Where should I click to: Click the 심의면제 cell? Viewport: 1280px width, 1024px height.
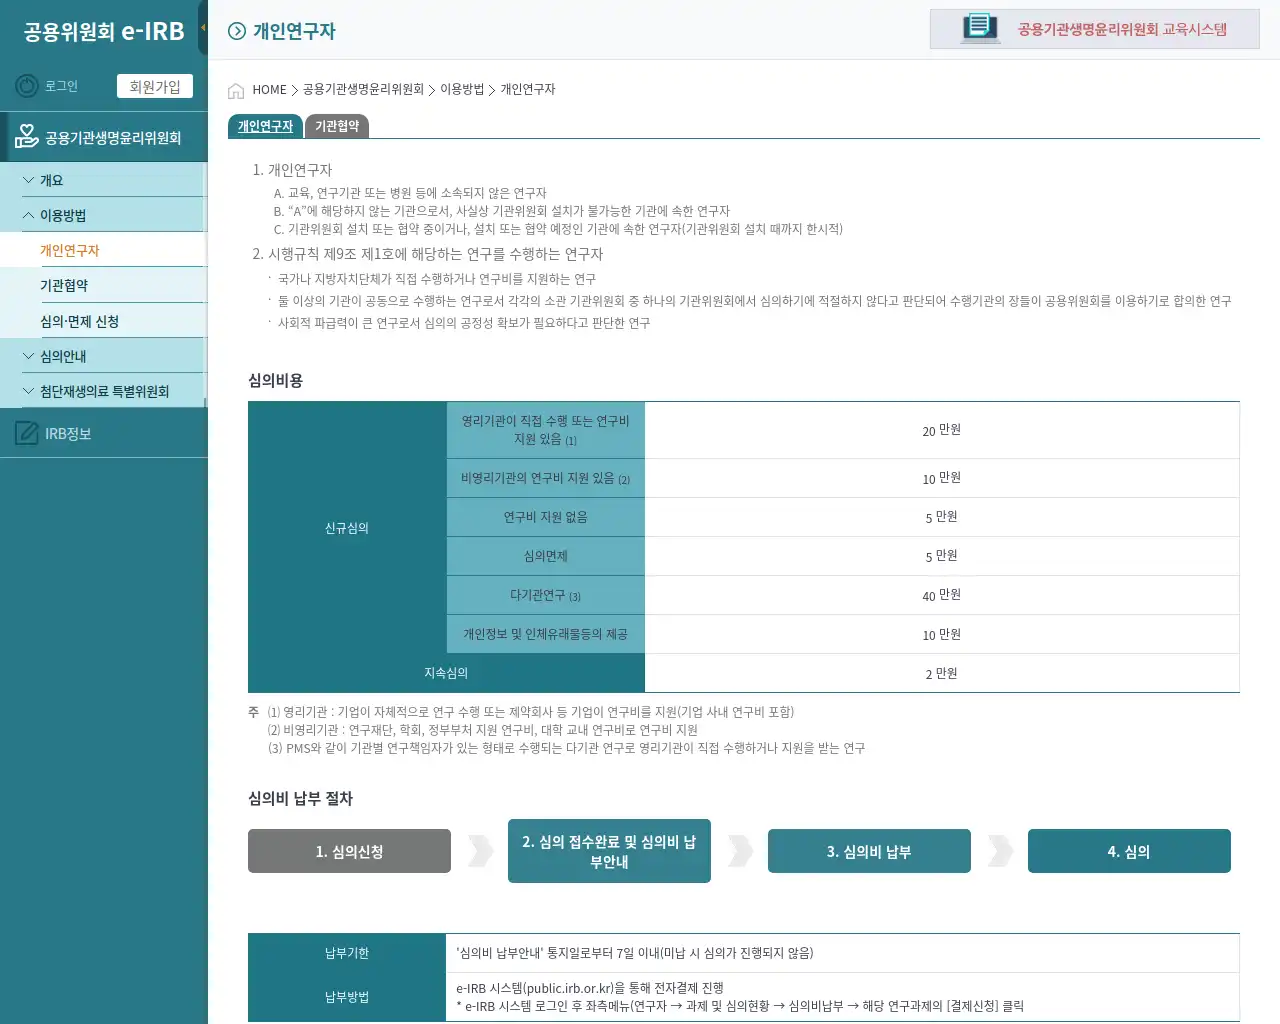545,556
